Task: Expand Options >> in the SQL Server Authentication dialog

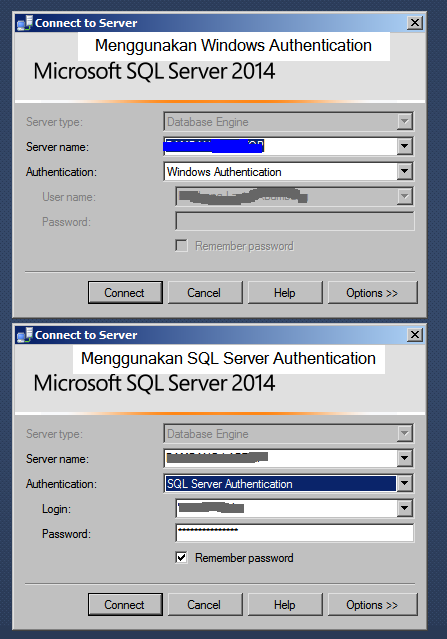Action: pos(372,604)
